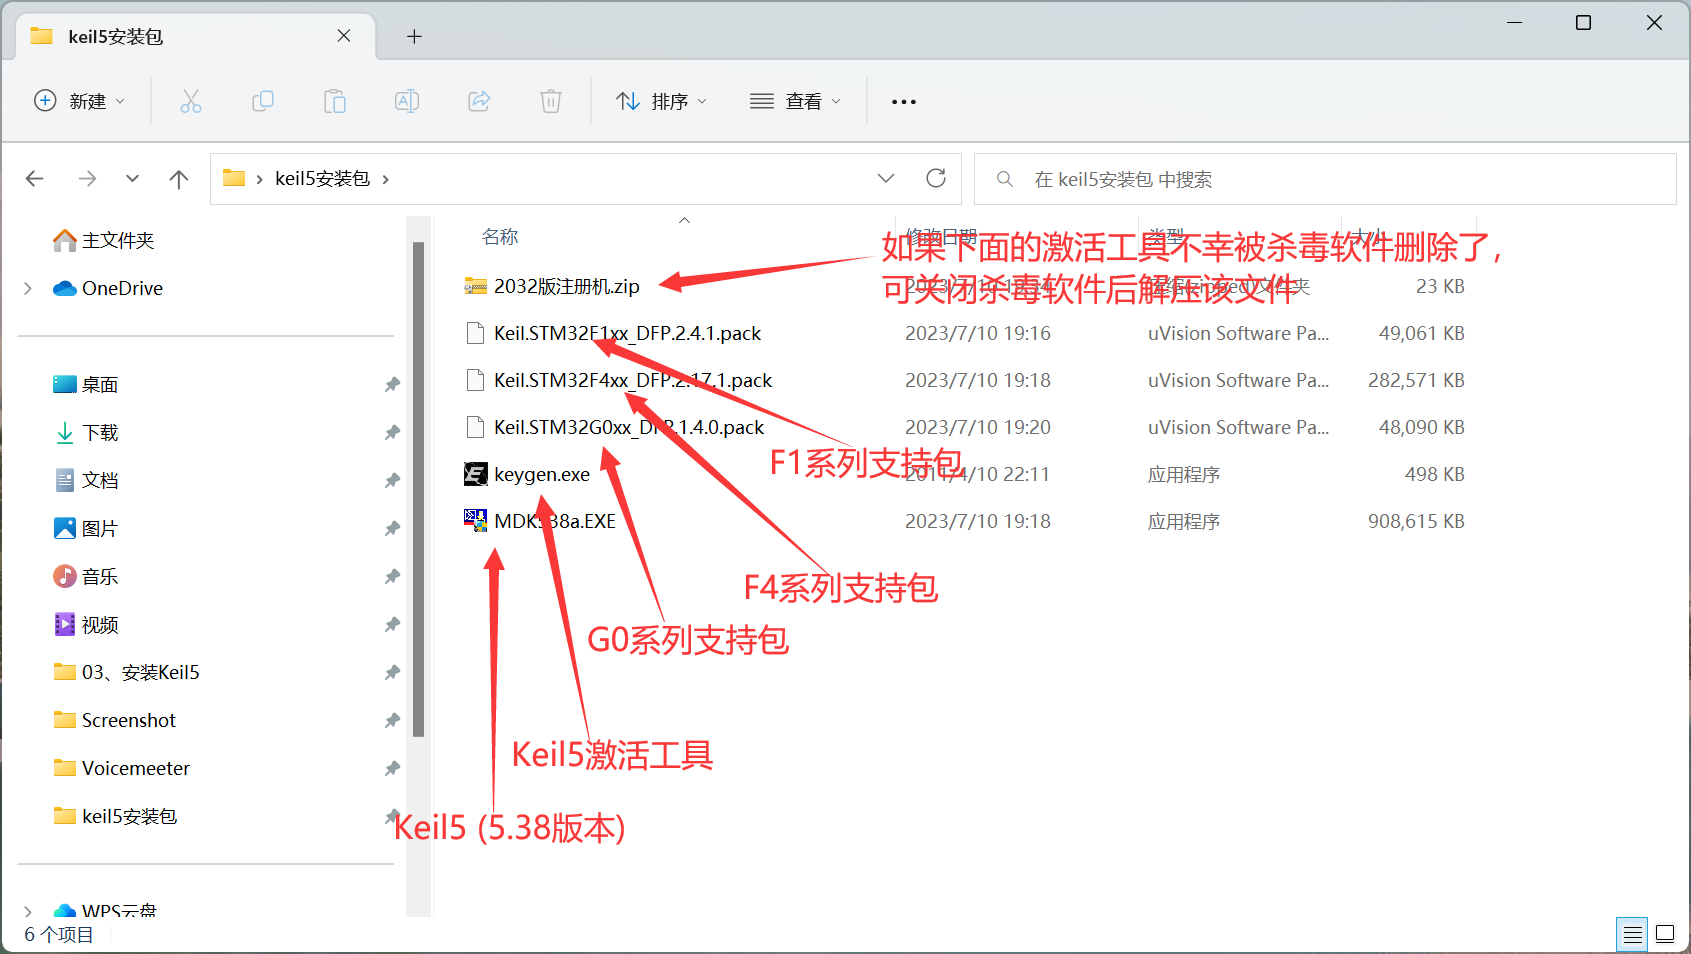
Task: Click chevron before keil5安装包 in breadcrumb
Action: coord(260,179)
